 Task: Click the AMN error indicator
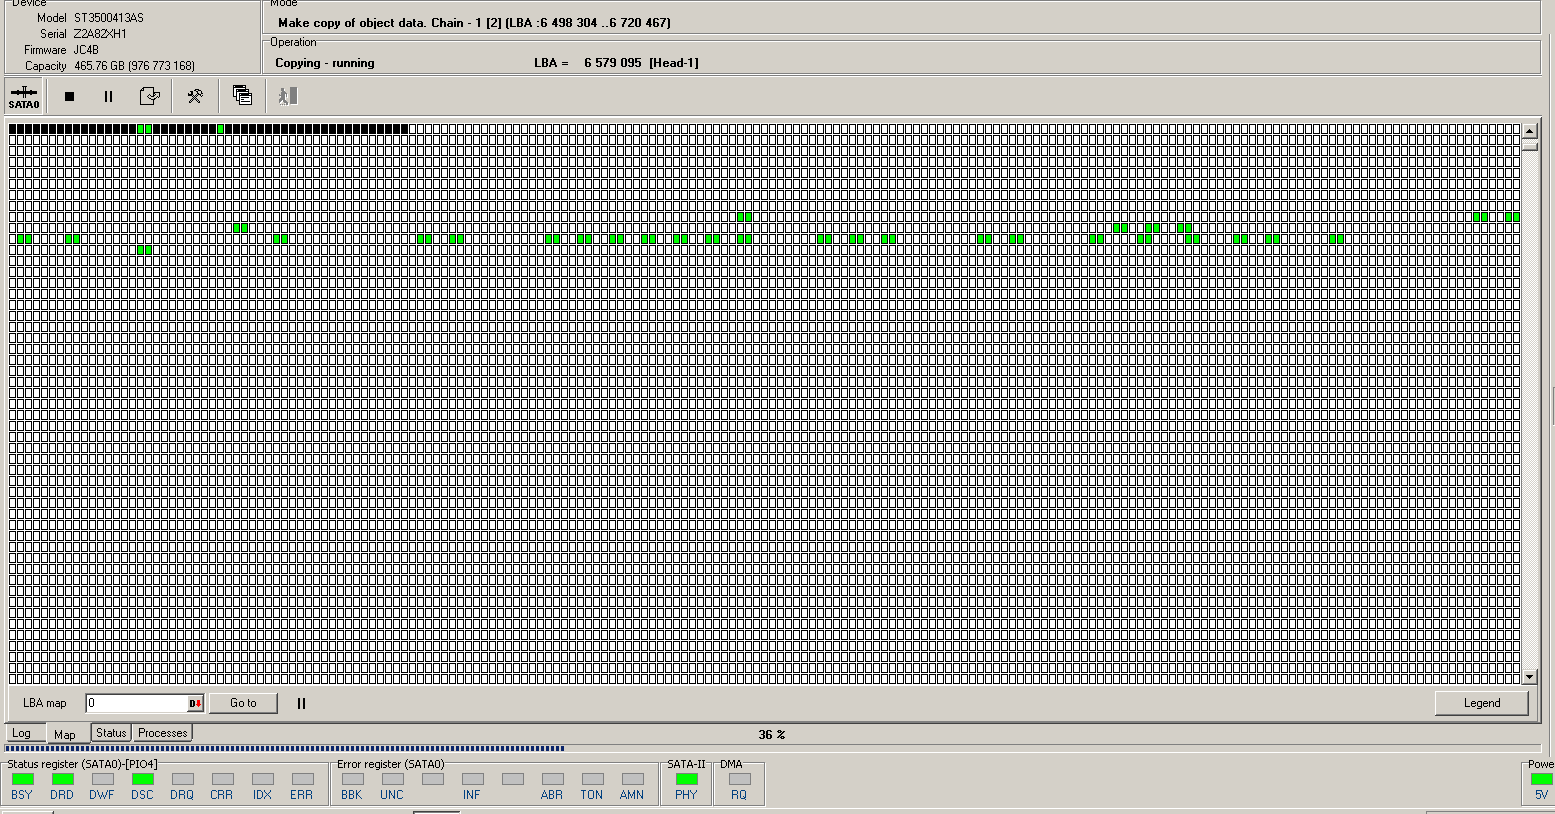coord(632,779)
